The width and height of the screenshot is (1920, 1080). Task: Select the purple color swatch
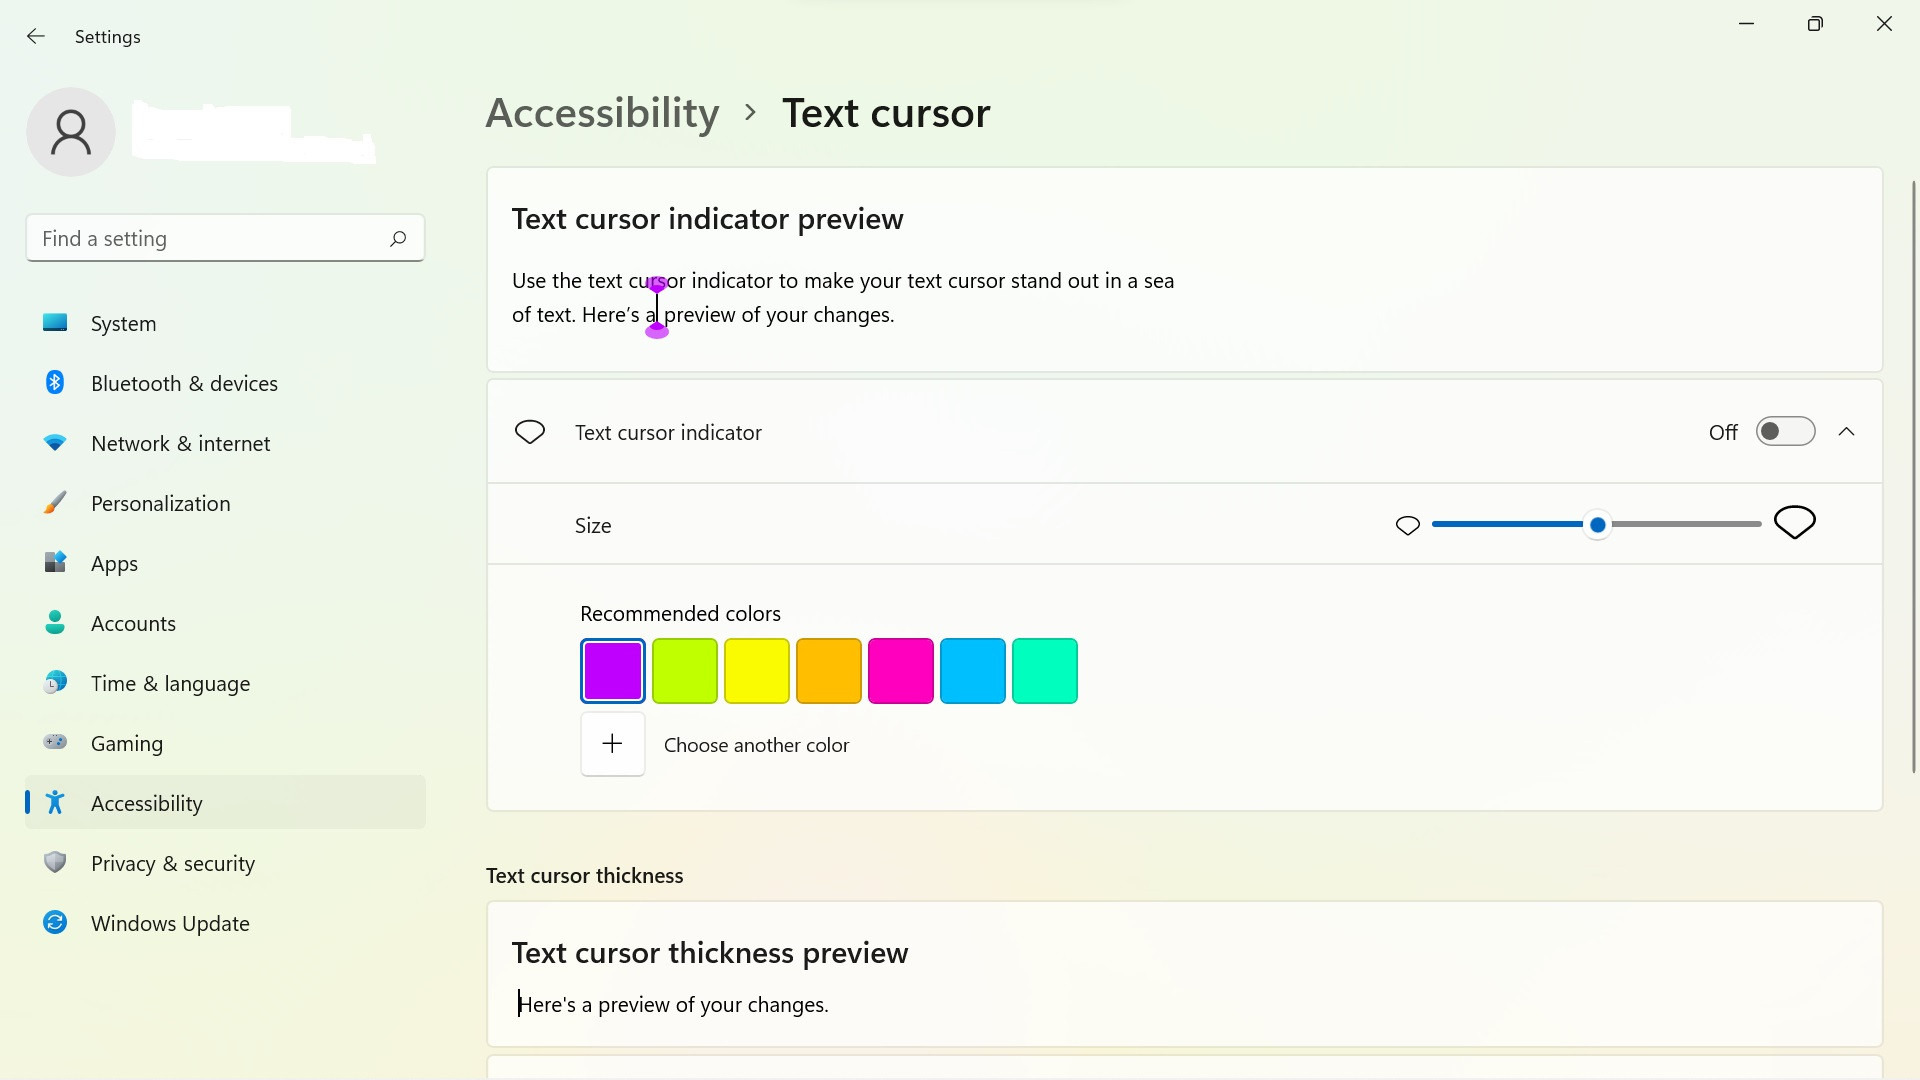613,671
